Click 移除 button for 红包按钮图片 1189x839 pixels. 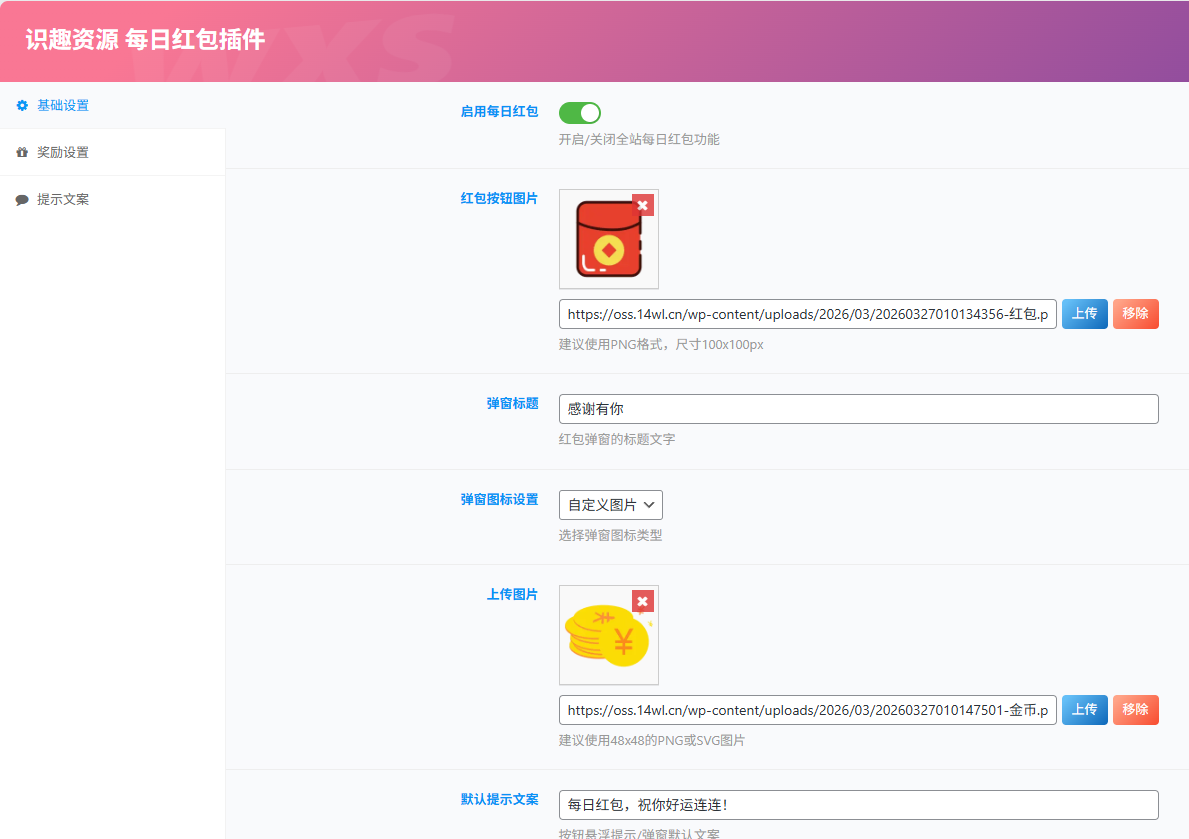(x=1135, y=314)
